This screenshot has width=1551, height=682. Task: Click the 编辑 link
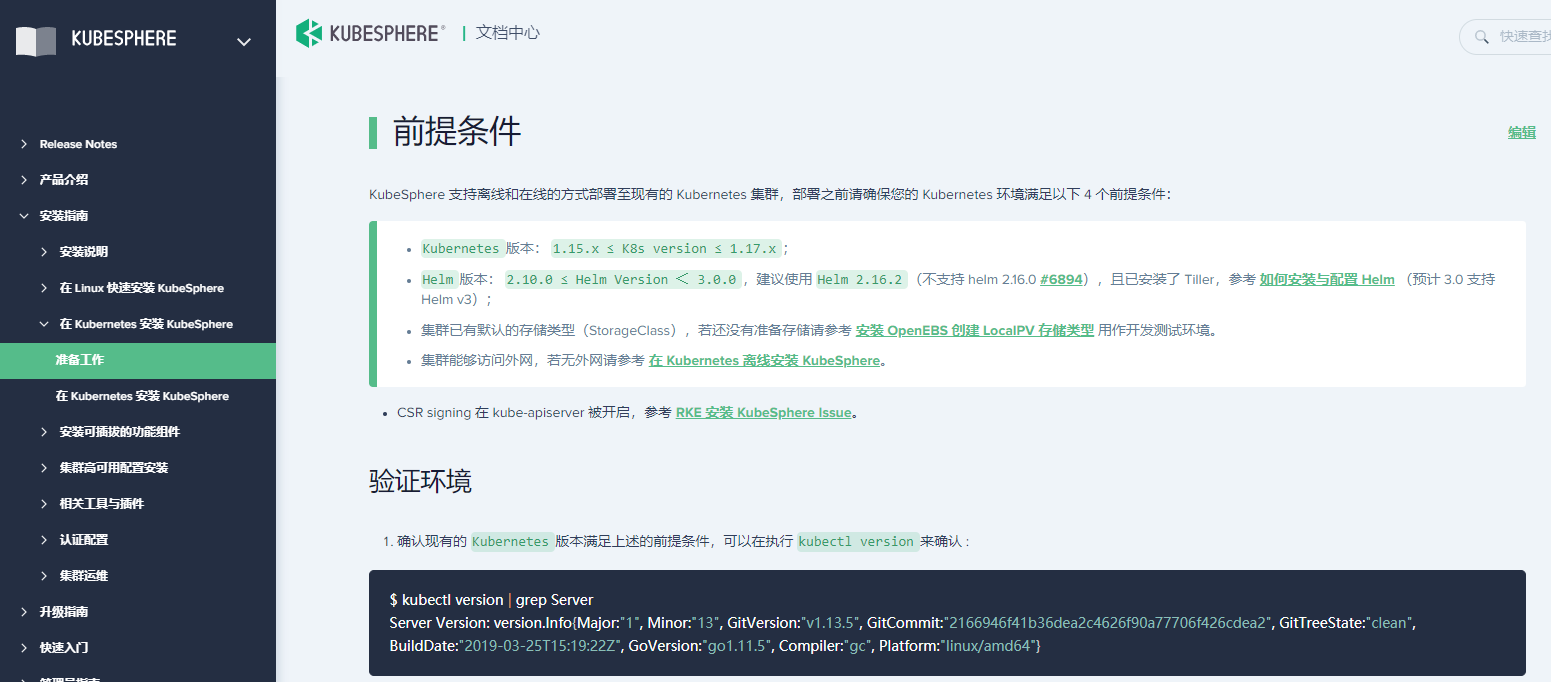(x=1521, y=132)
